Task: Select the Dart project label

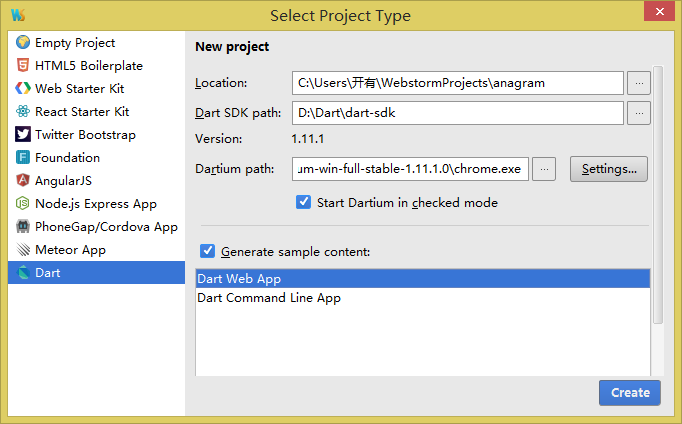Action: 47,273
